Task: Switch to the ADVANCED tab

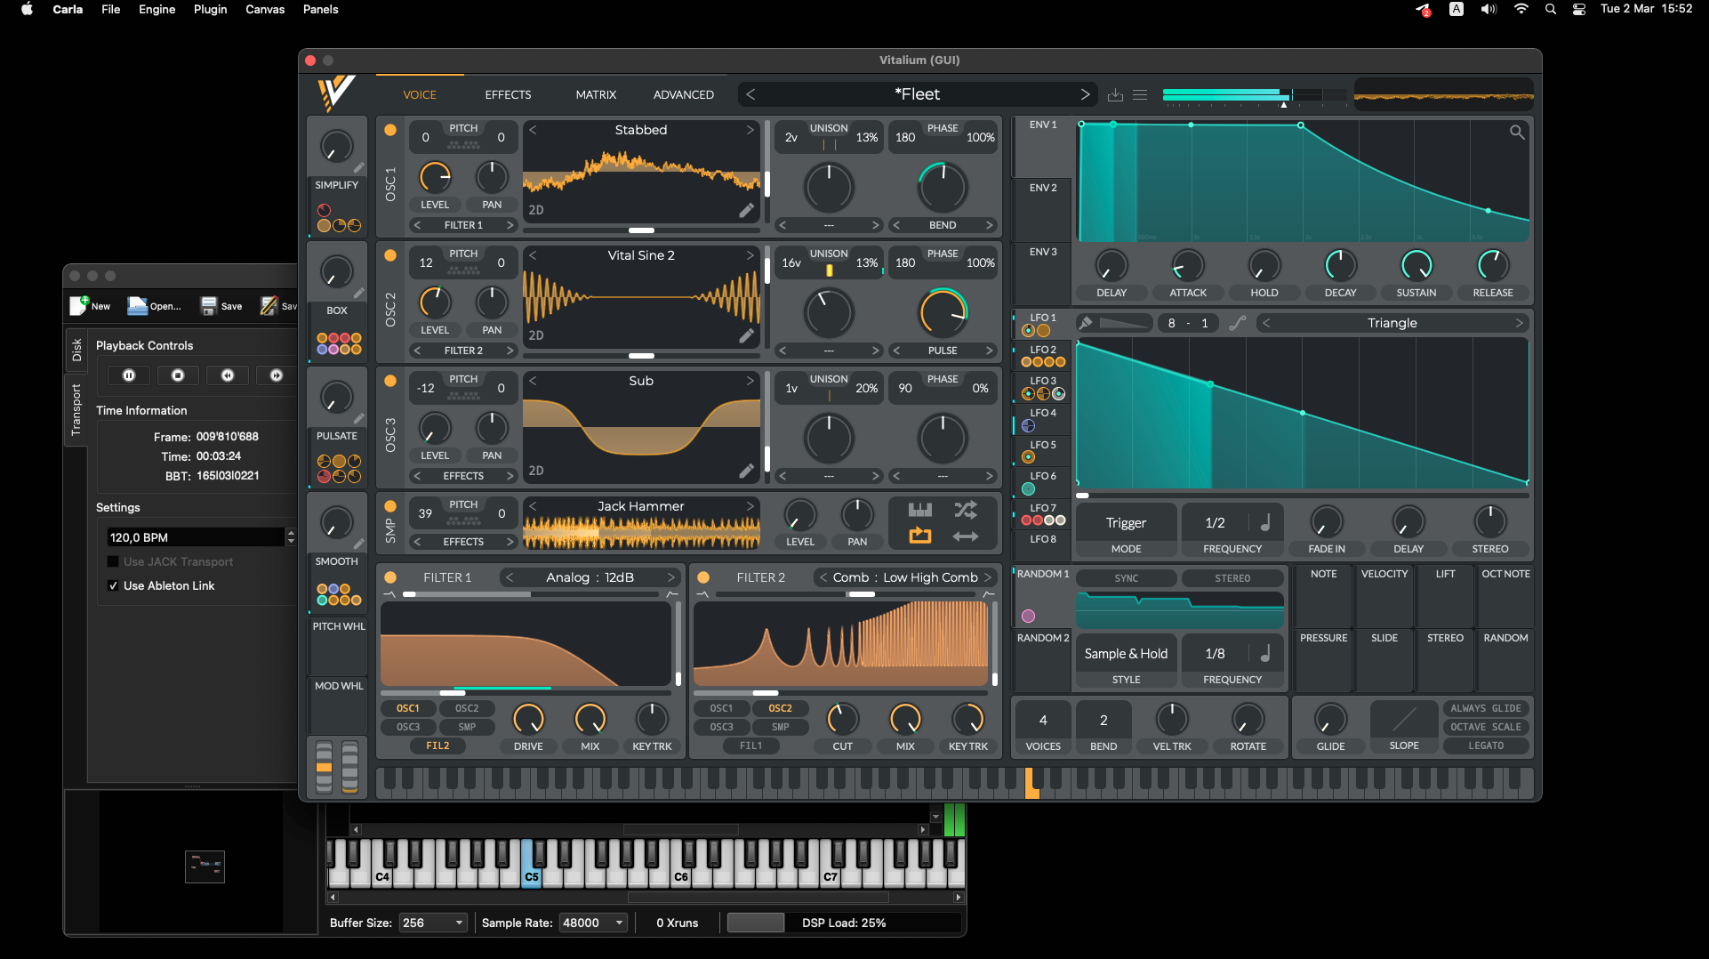Action: (684, 95)
